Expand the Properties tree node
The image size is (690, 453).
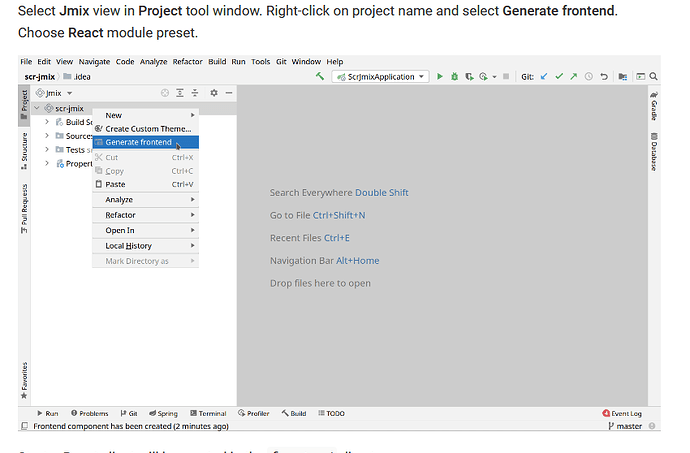point(47,163)
